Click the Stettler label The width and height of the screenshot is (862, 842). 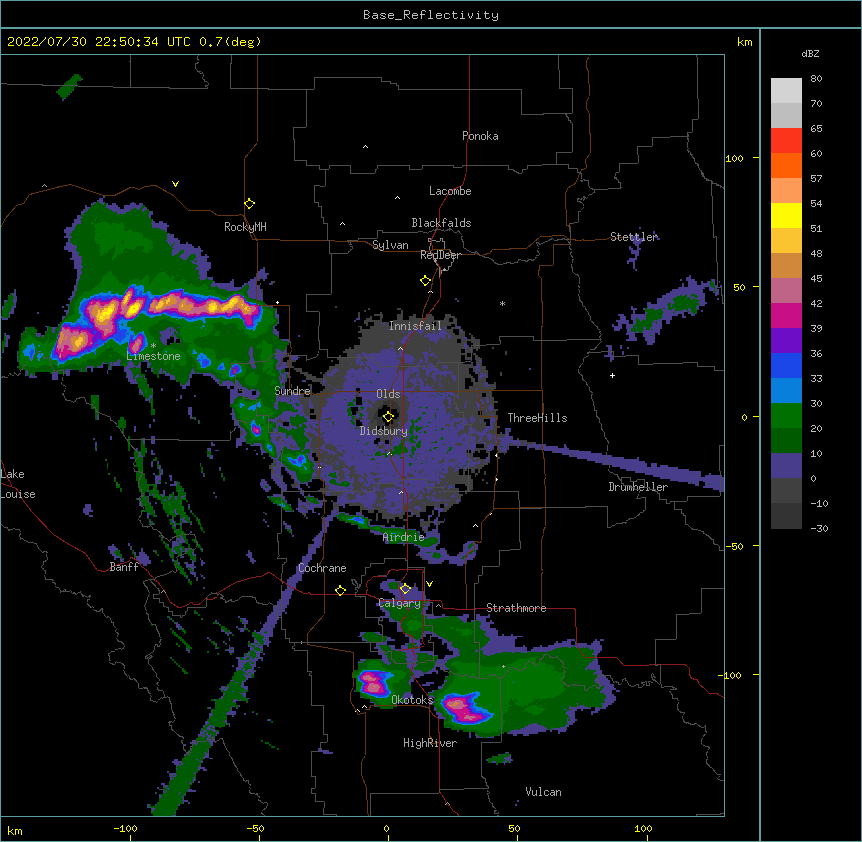pos(633,237)
